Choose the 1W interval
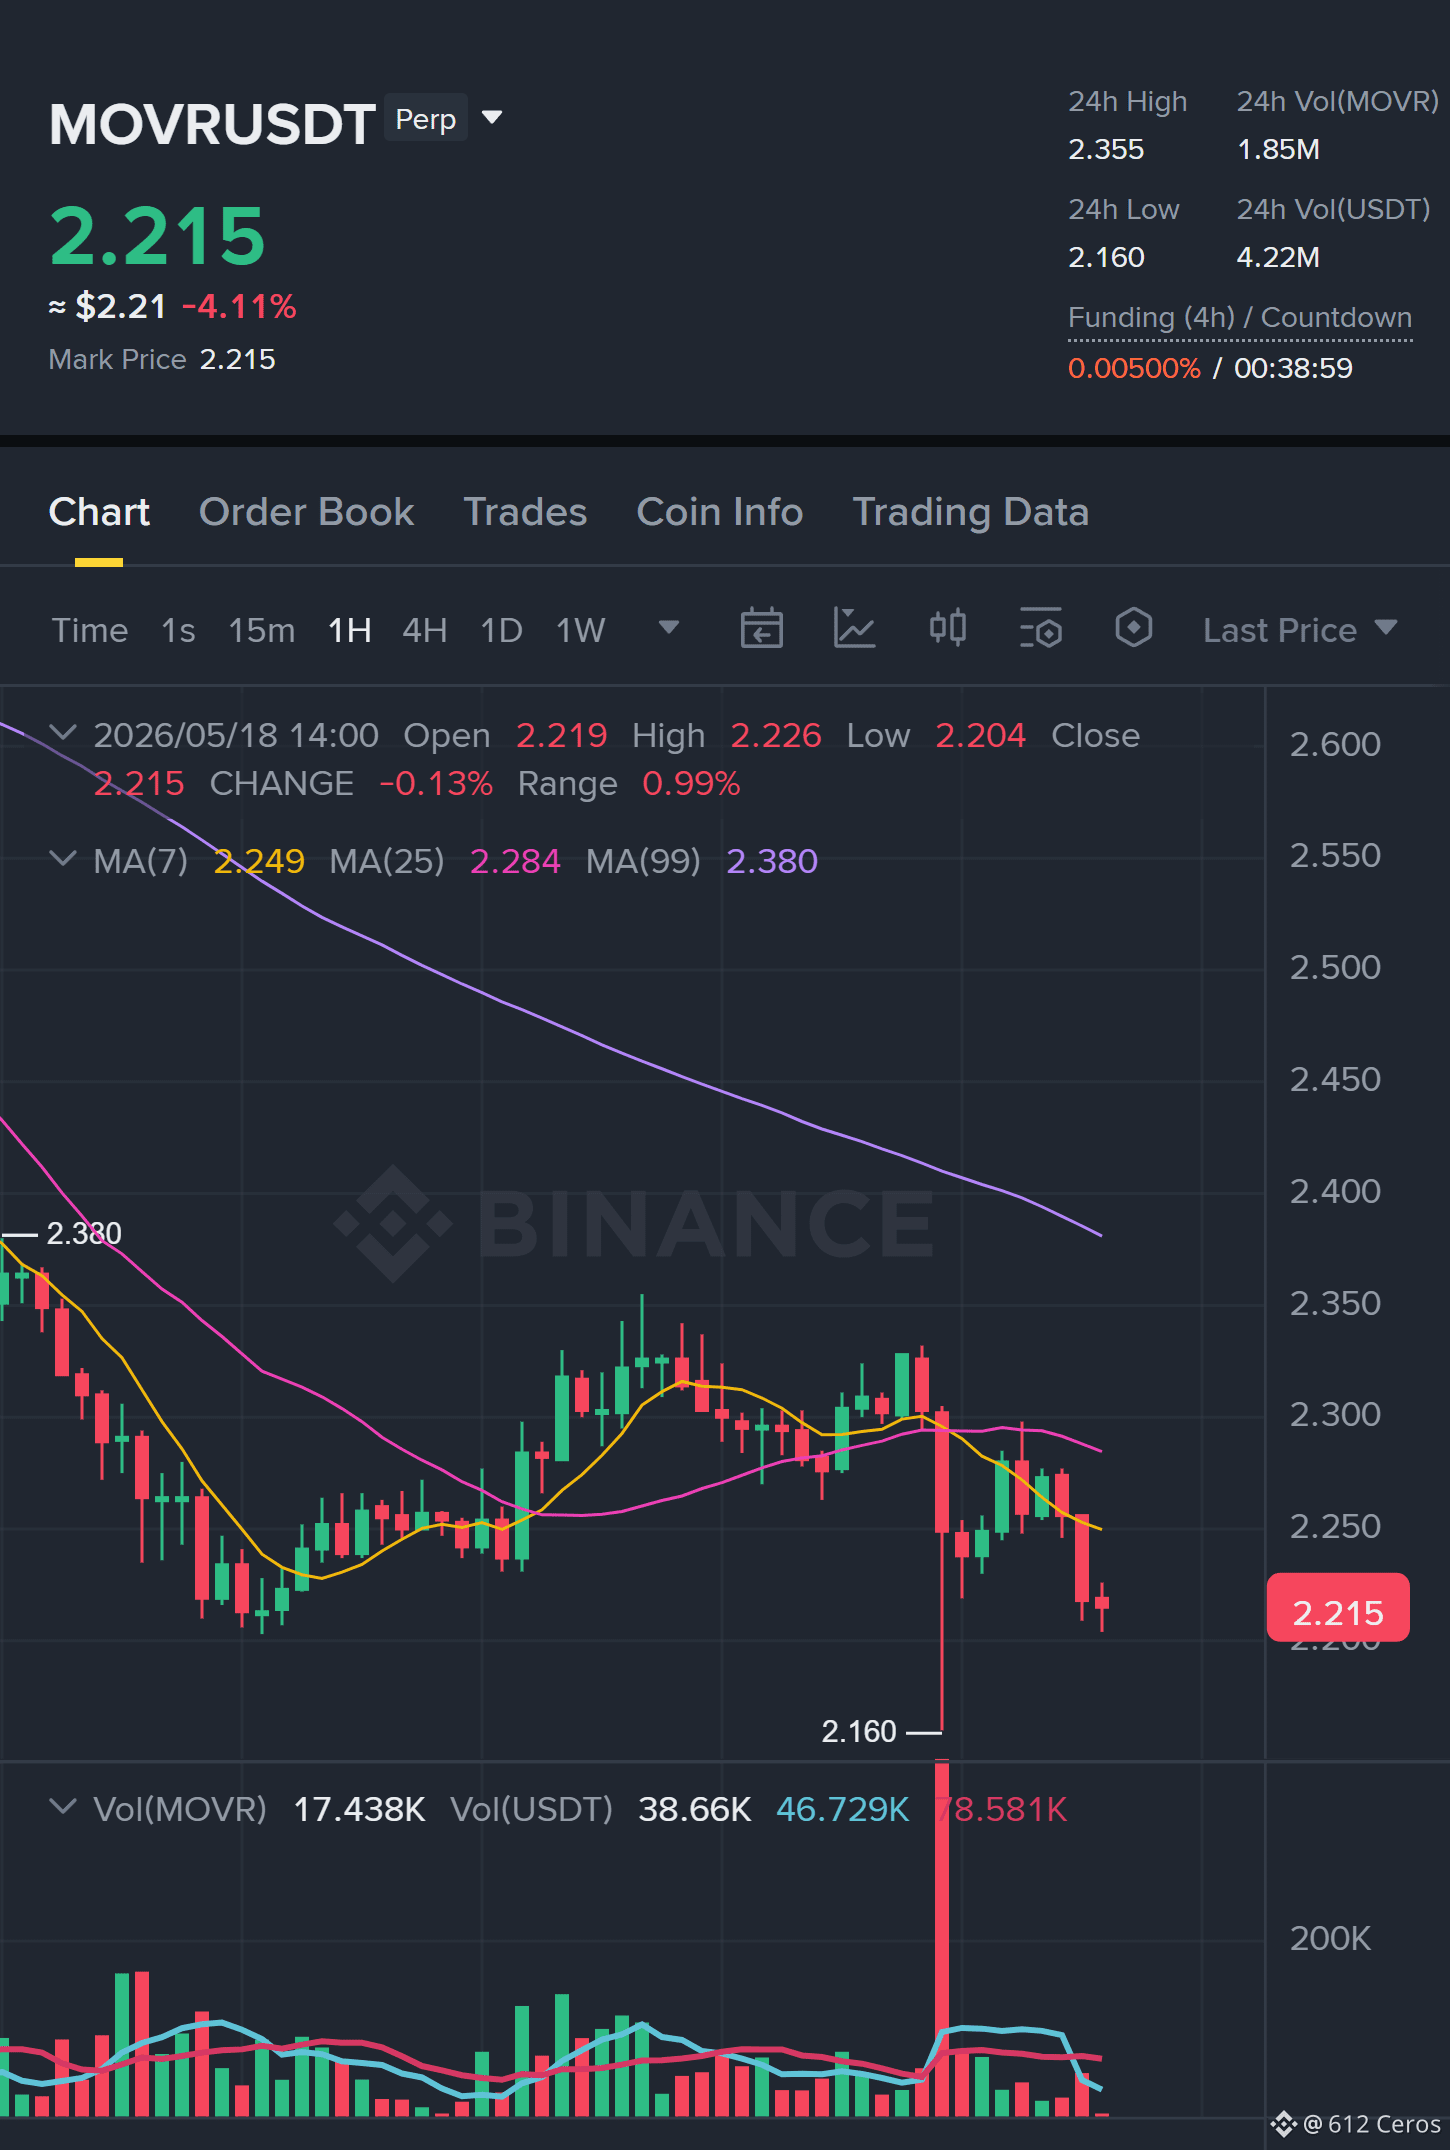 [581, 630]
